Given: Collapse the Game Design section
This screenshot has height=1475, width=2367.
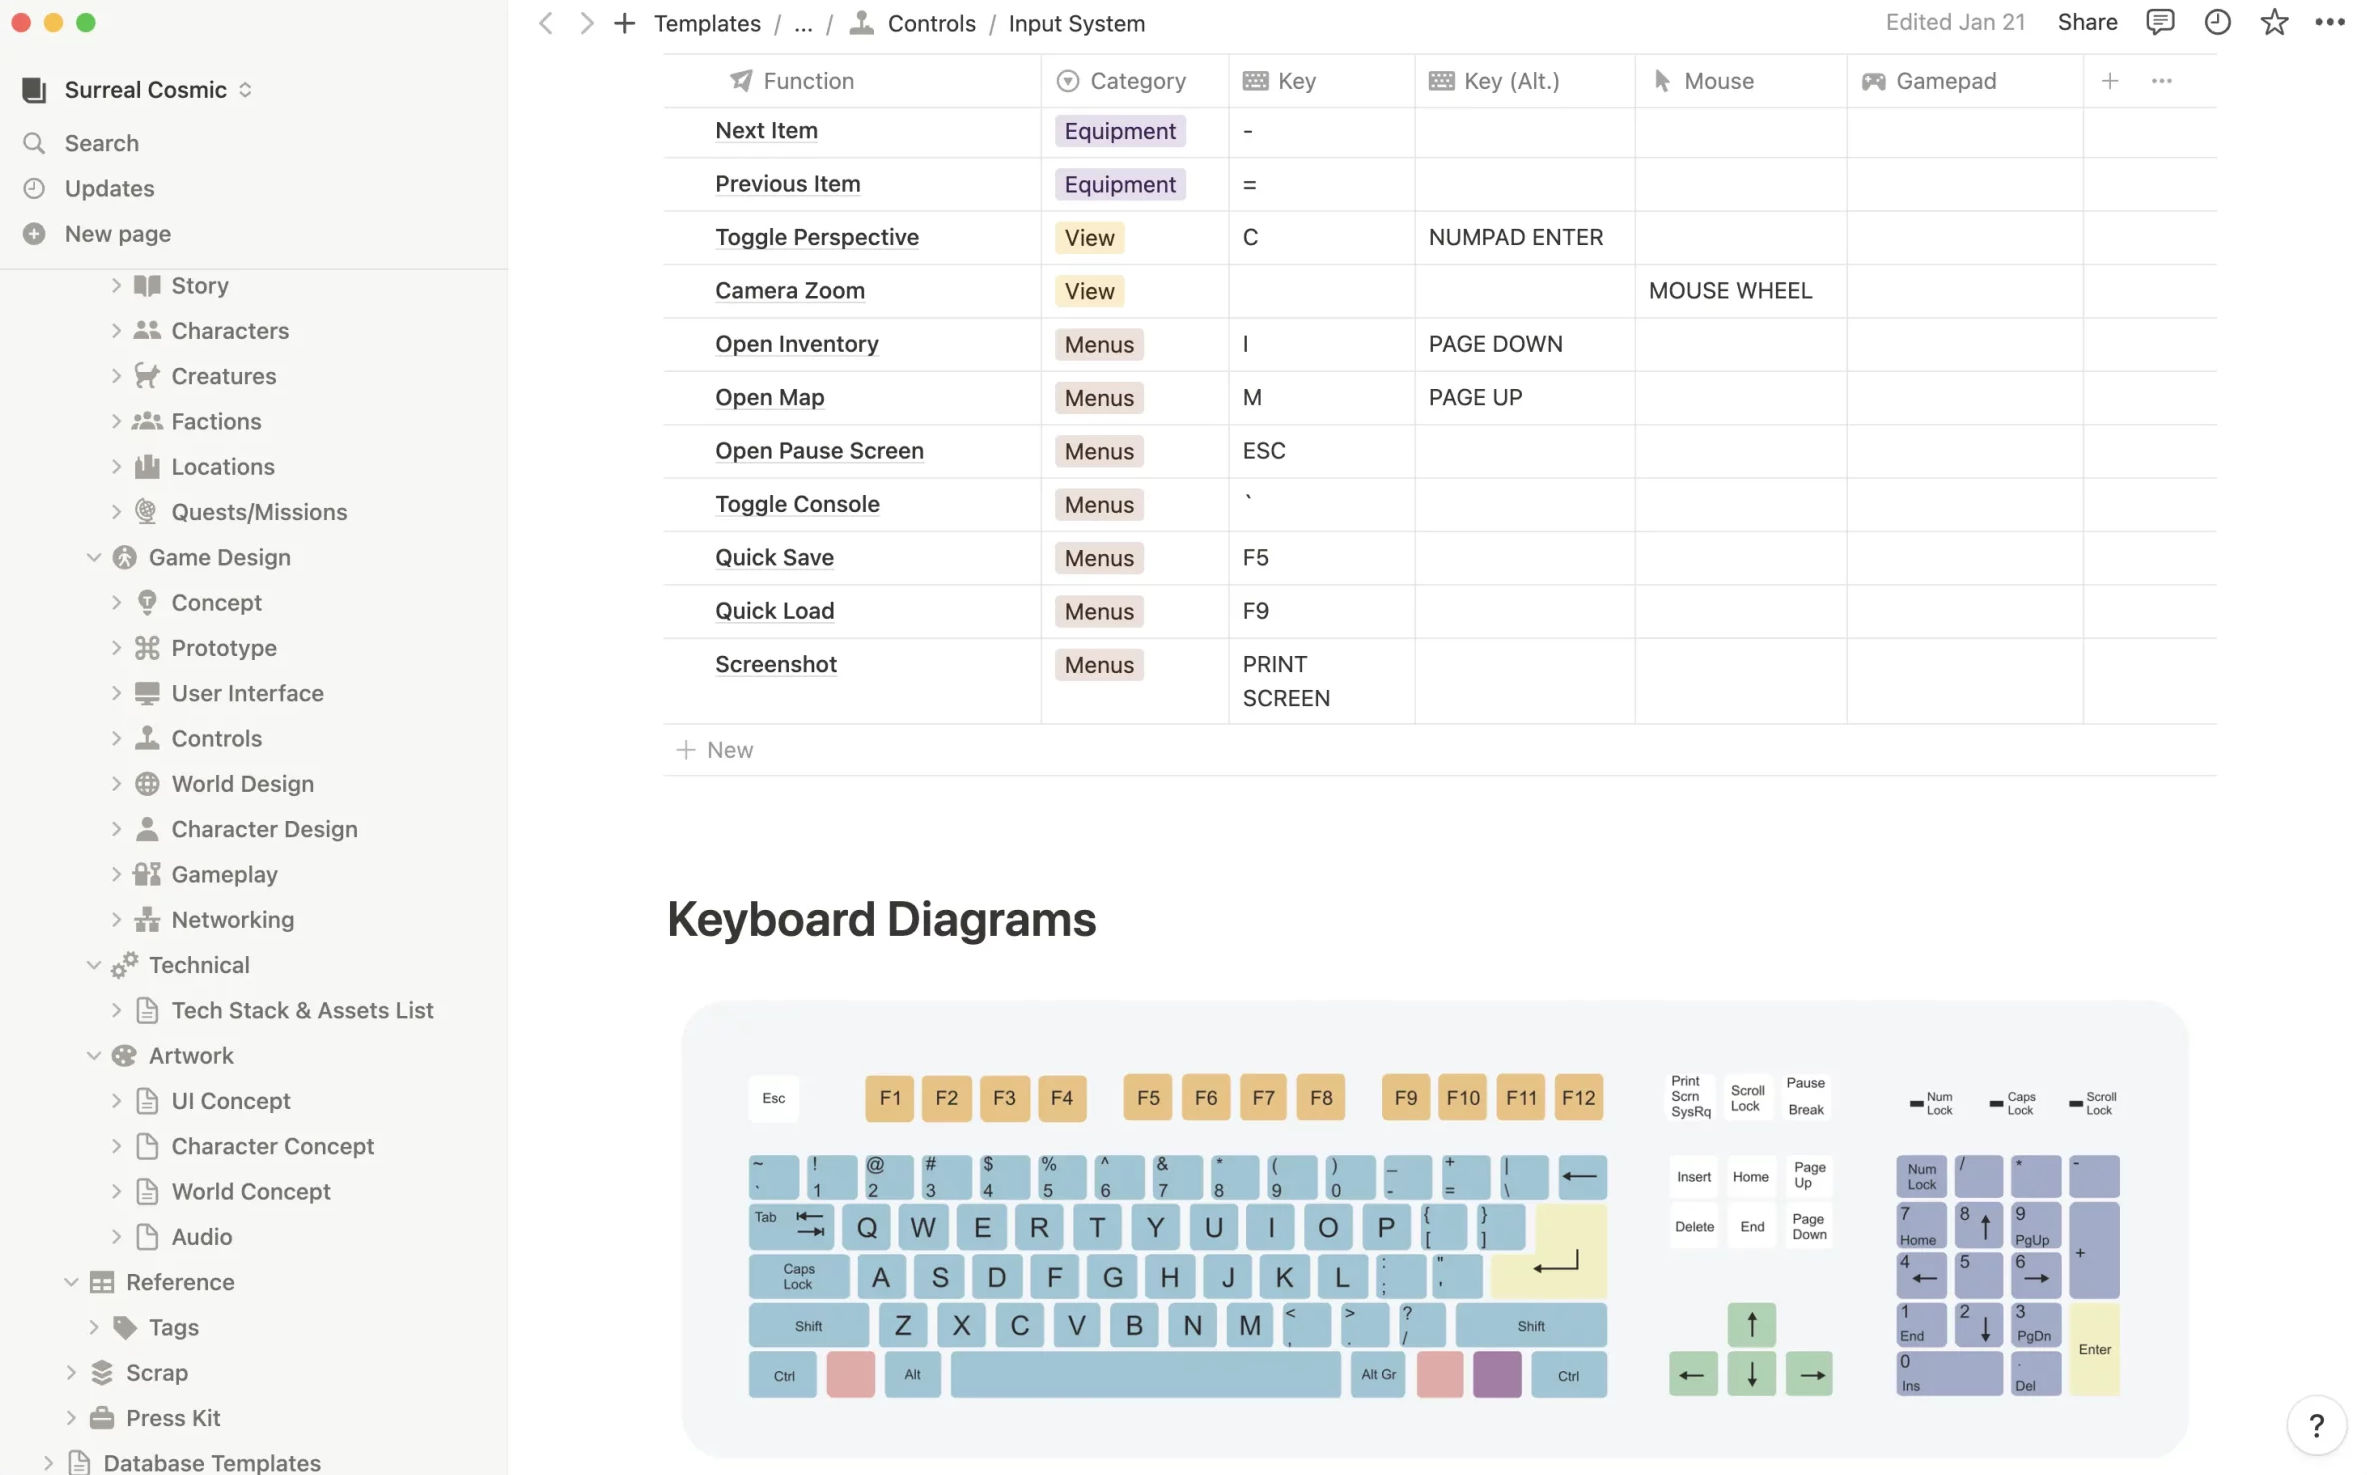Looking at the screenshot, I should tap(94, 557).
